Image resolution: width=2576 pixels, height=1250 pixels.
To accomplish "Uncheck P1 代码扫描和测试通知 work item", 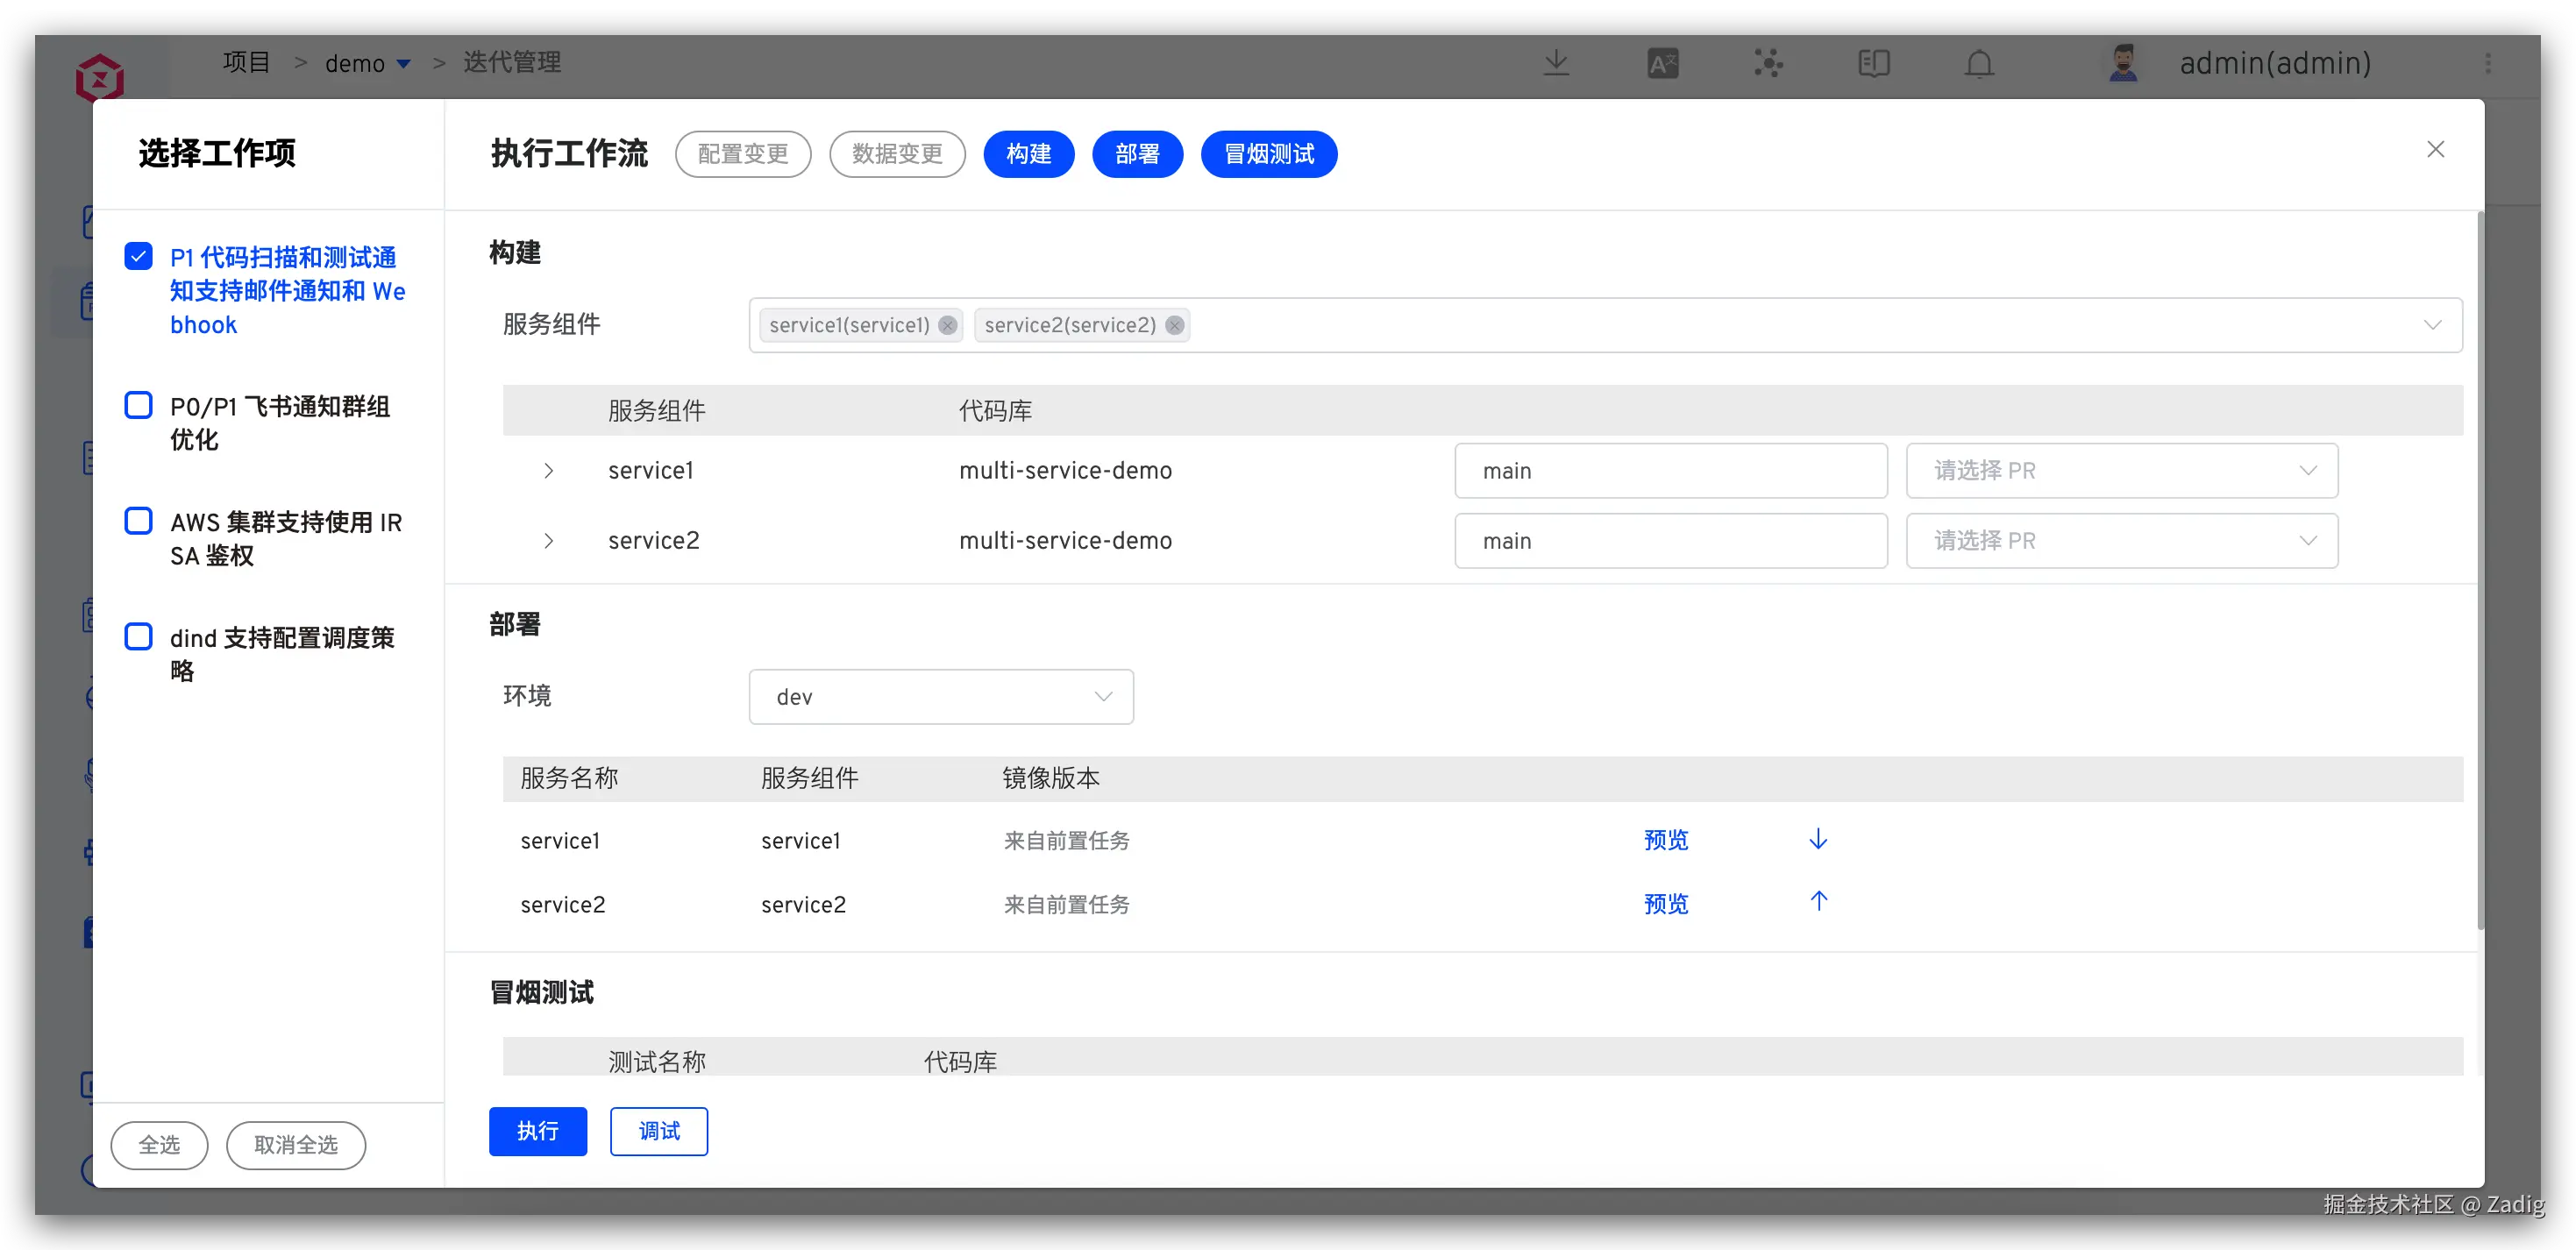I will pyautogui.click(x=138, y=256).
